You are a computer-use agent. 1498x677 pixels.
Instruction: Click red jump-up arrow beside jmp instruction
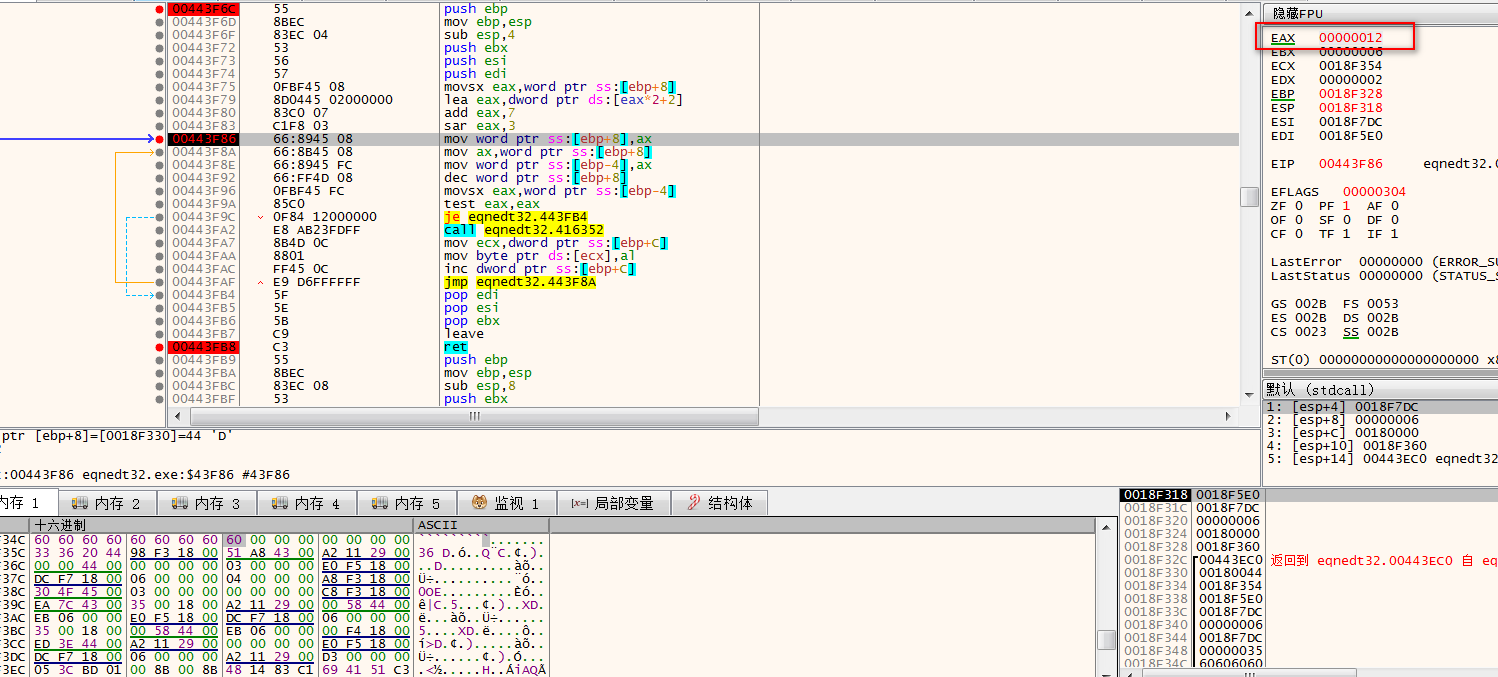(x=261, y=282)
